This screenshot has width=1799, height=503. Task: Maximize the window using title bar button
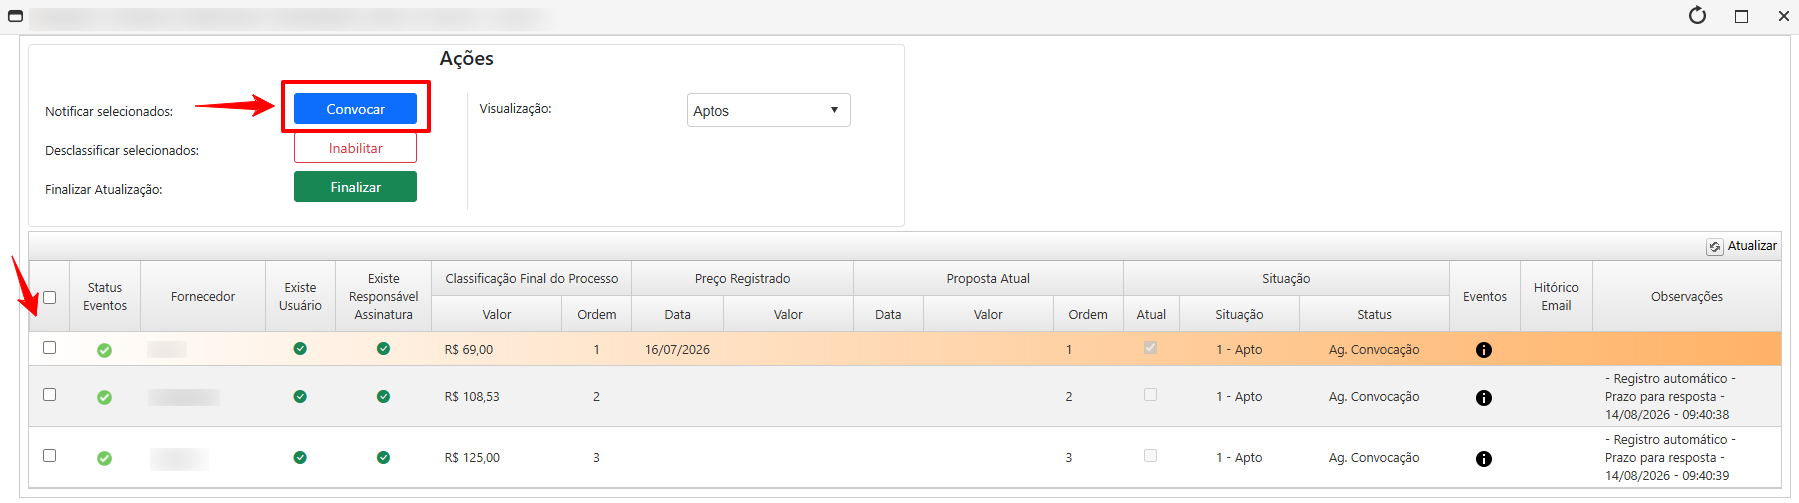[x=1741, y=16]
